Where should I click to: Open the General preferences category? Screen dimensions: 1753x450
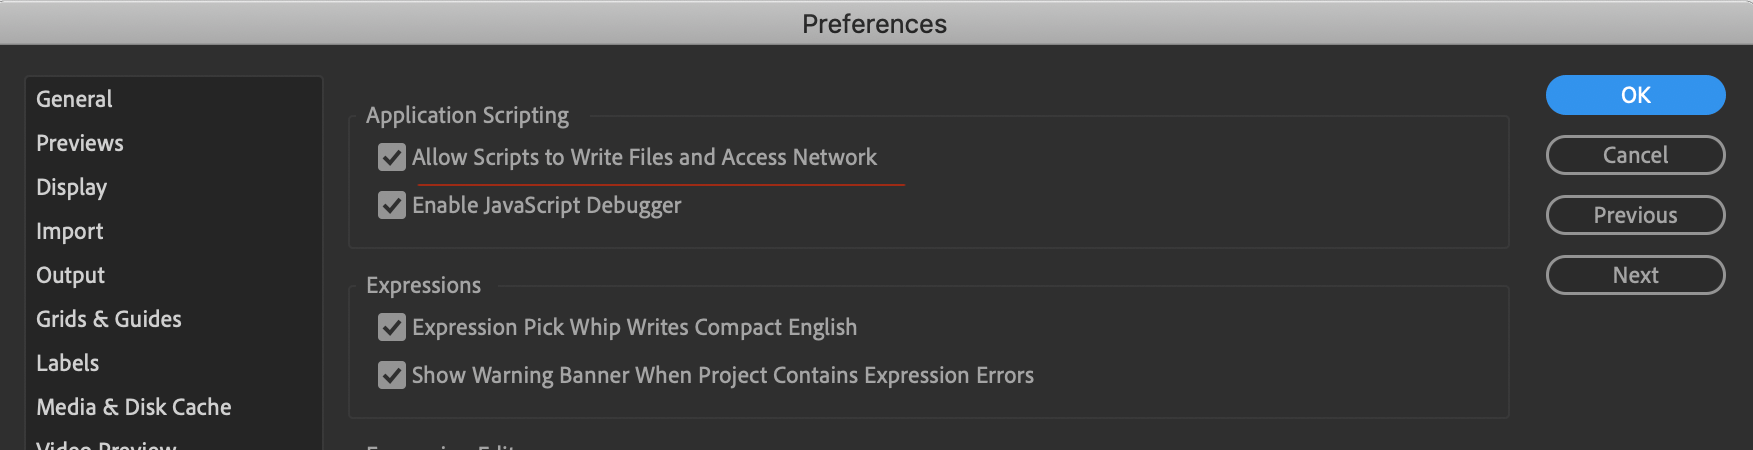[74, 99]
